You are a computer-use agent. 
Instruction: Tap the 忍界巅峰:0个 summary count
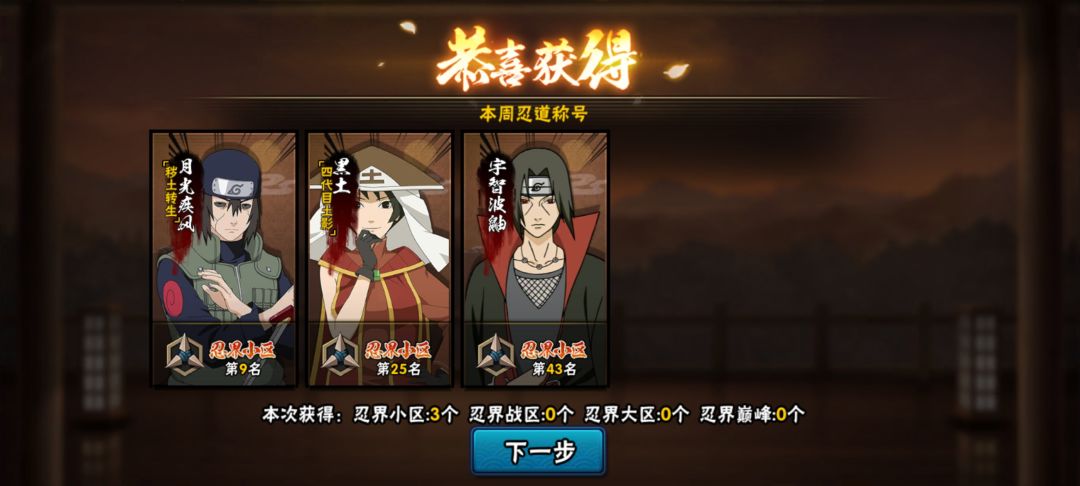click(x=752, y=414)
